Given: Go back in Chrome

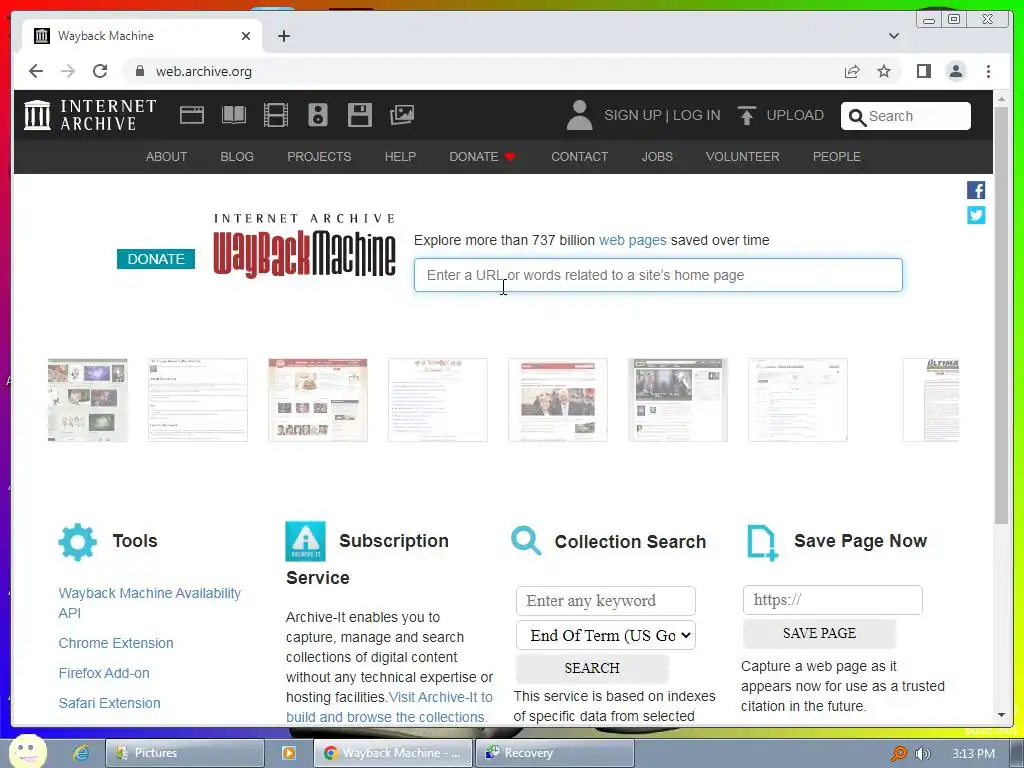Looking at the screenshot, I should tap(36, 71).
